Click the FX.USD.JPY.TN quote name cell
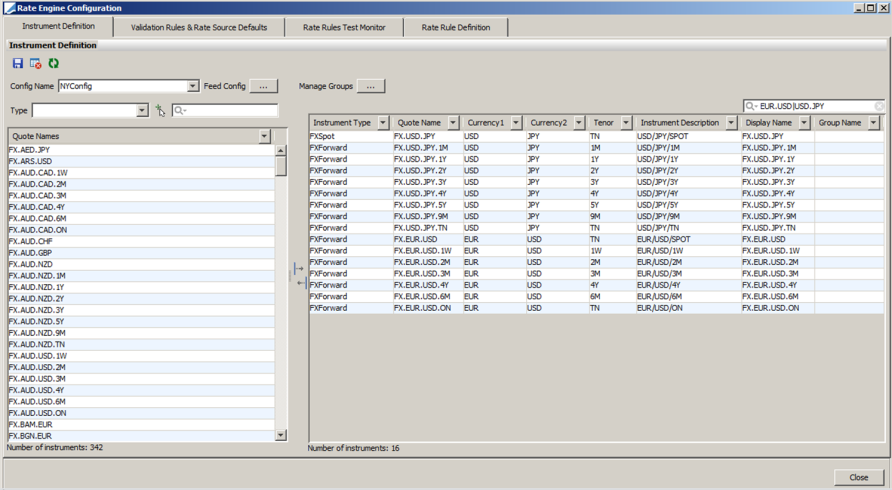Screen dimensions: 892x490 click(x=427, y=228)
